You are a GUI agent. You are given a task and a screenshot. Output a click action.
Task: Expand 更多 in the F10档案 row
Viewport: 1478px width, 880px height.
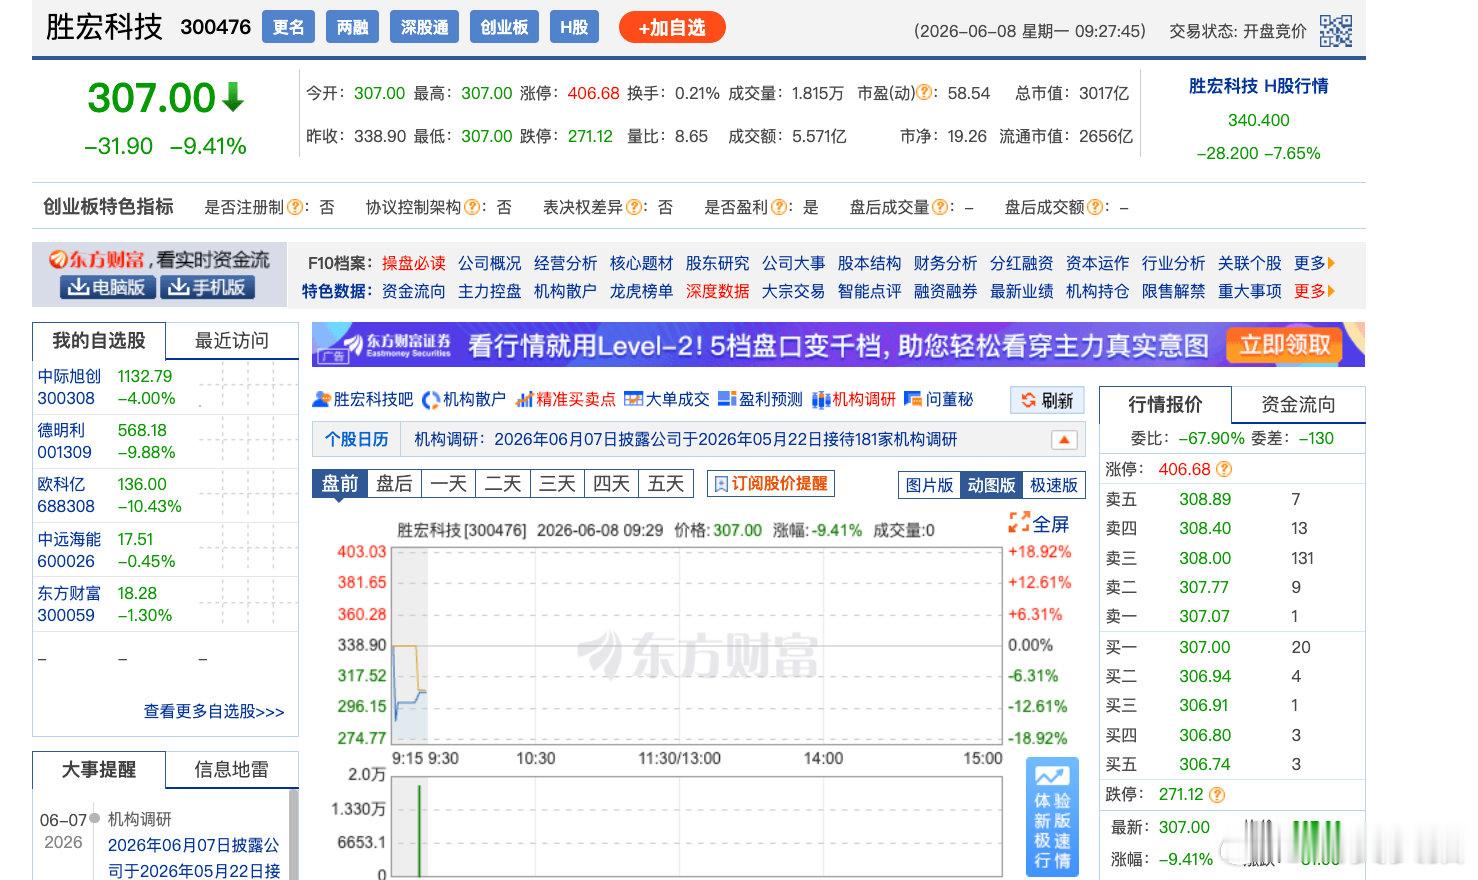pos(1314,263)
